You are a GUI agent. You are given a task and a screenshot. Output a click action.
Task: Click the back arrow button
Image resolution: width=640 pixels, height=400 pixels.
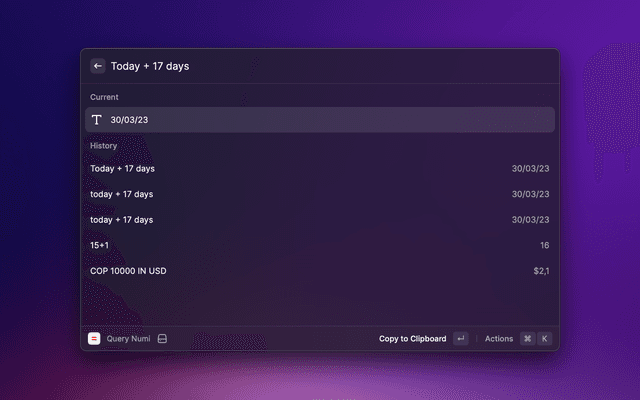coord(98,66)
